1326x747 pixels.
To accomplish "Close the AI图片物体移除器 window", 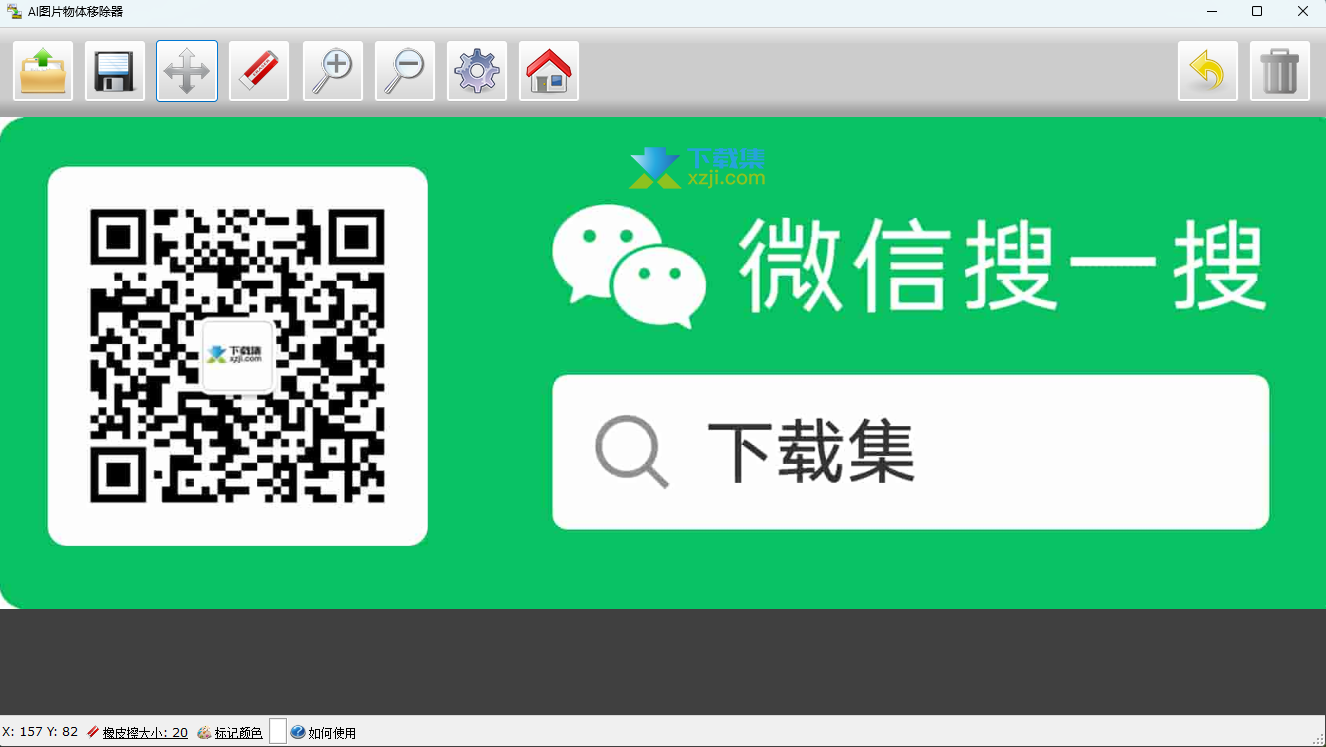I will coord(1303,12).
